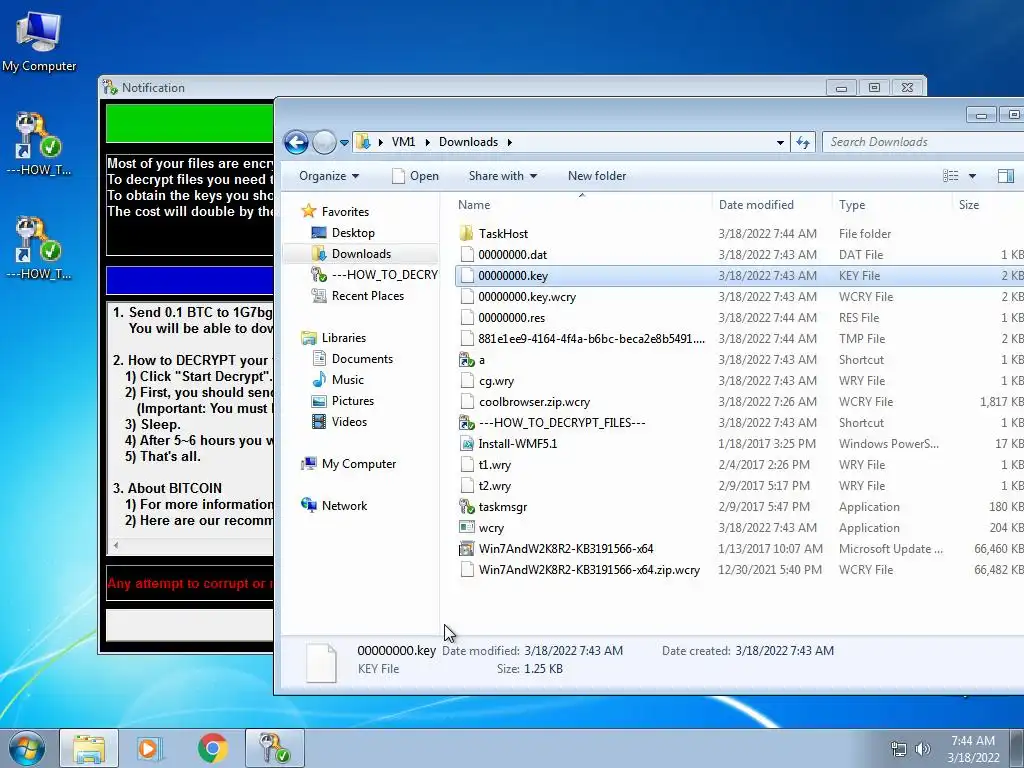Viewport: 1024px width, 768px height.
Task: Toggle the preview pane icon
Action: pos(1006,176)
